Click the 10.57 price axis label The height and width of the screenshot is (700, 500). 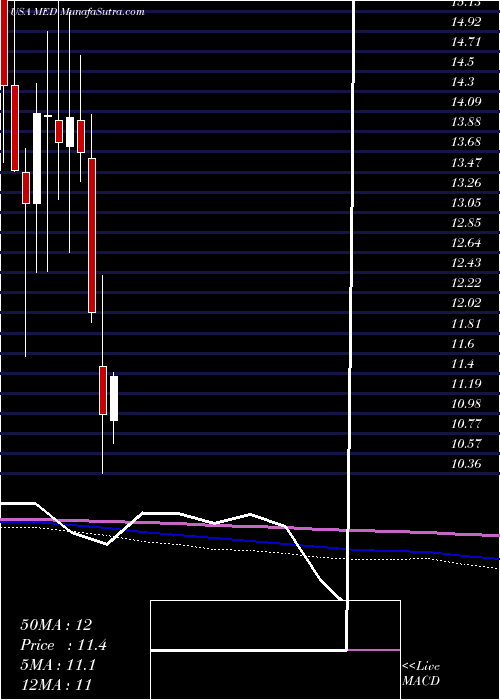click(467, 444)
